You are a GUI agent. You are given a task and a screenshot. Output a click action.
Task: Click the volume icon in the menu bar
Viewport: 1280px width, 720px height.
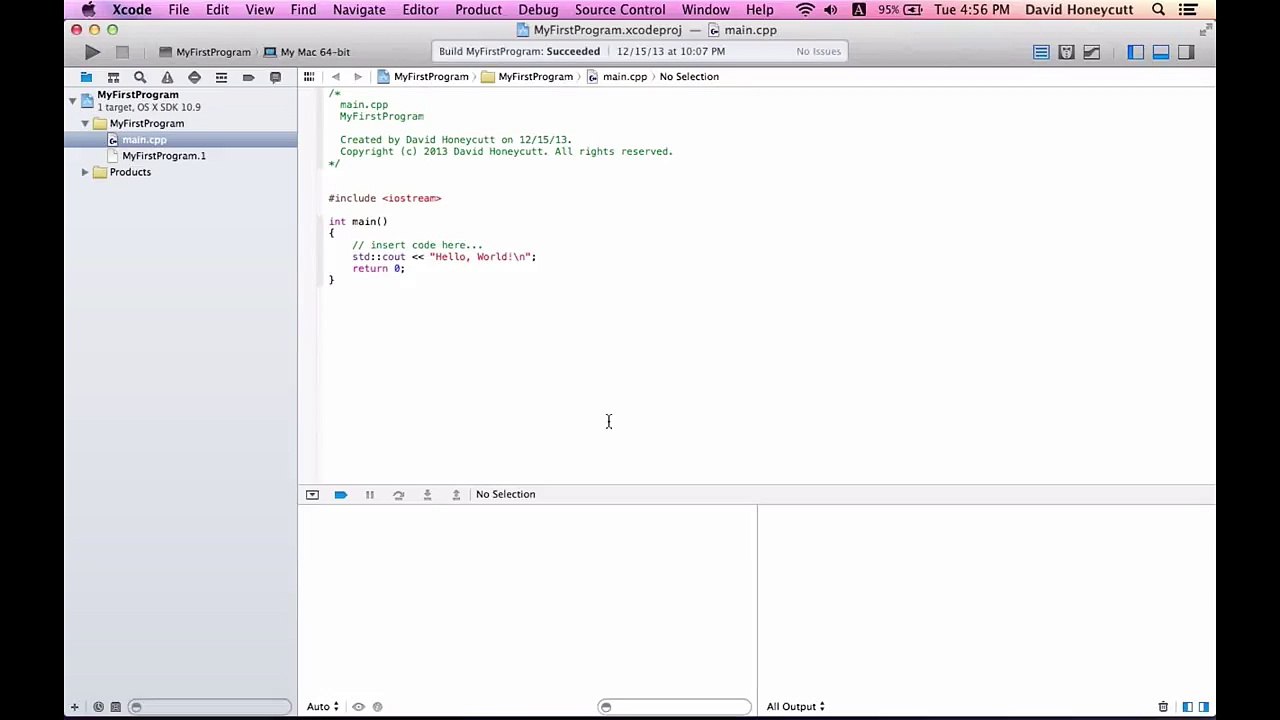click(x=830, y=10)
